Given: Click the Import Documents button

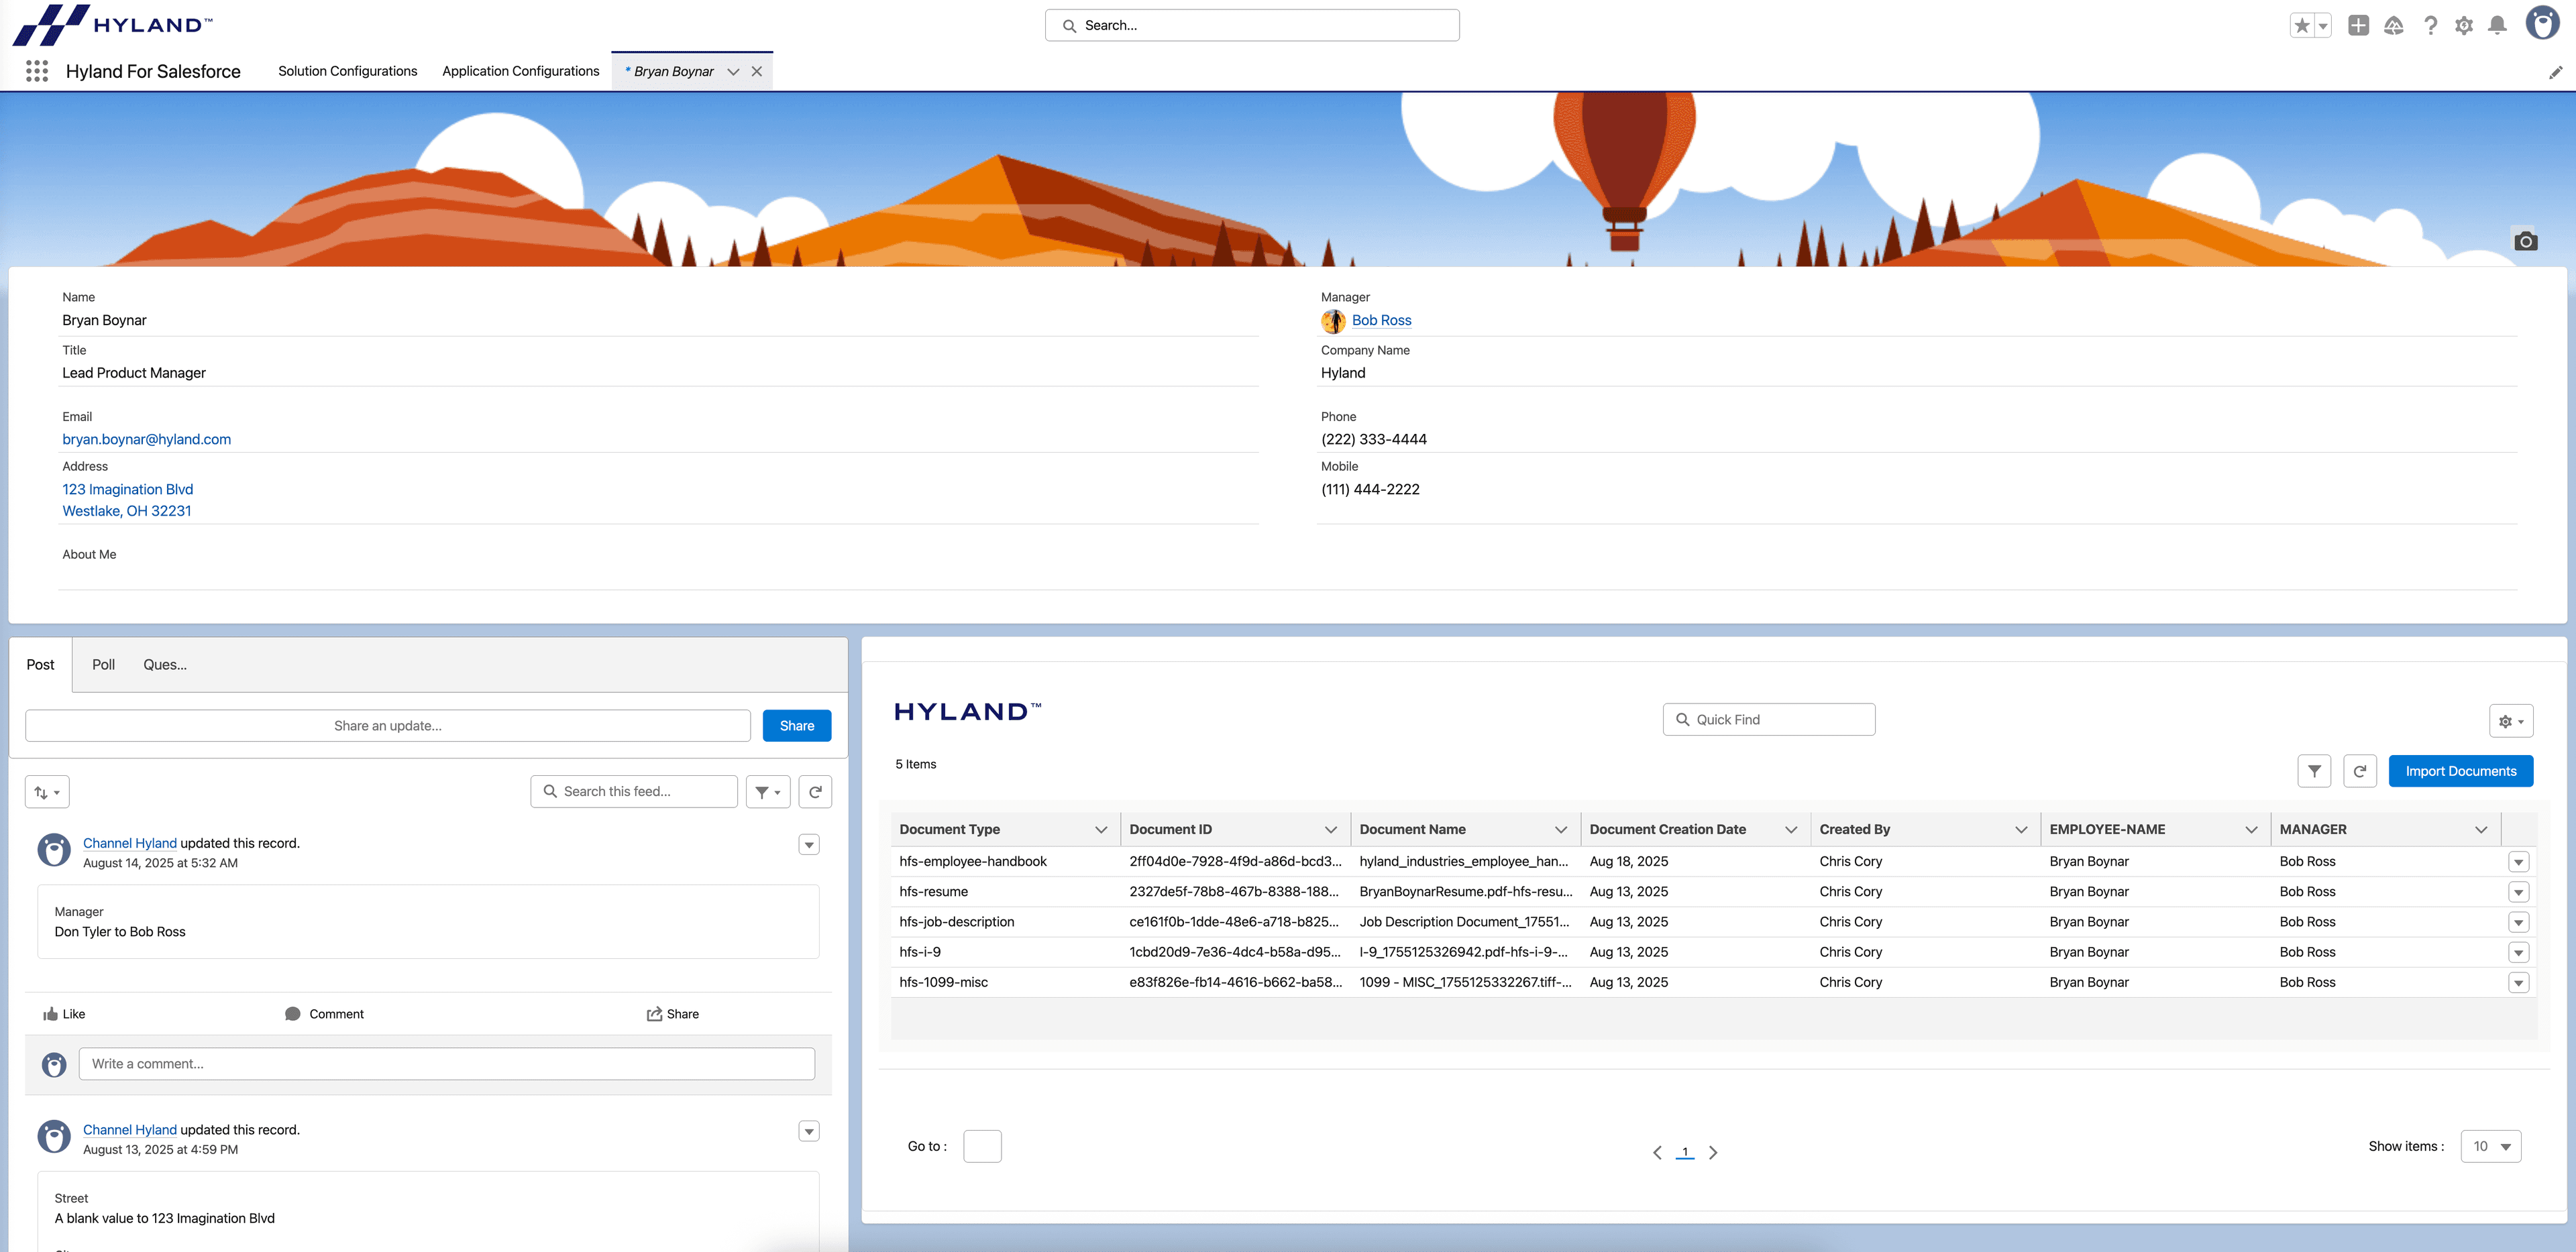Looking at the screenshot, I should (2461, 771).
